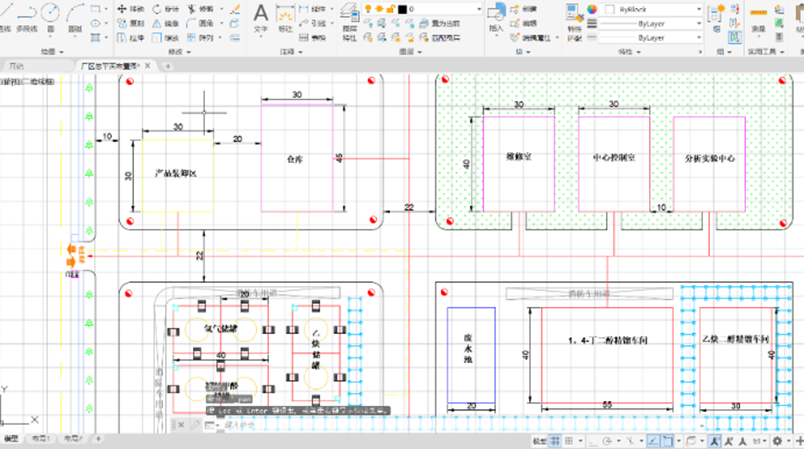Click the Text (文字) annotation tool
Image resolution: width=804 pixels, height=449 pixels.
point(260,16)
